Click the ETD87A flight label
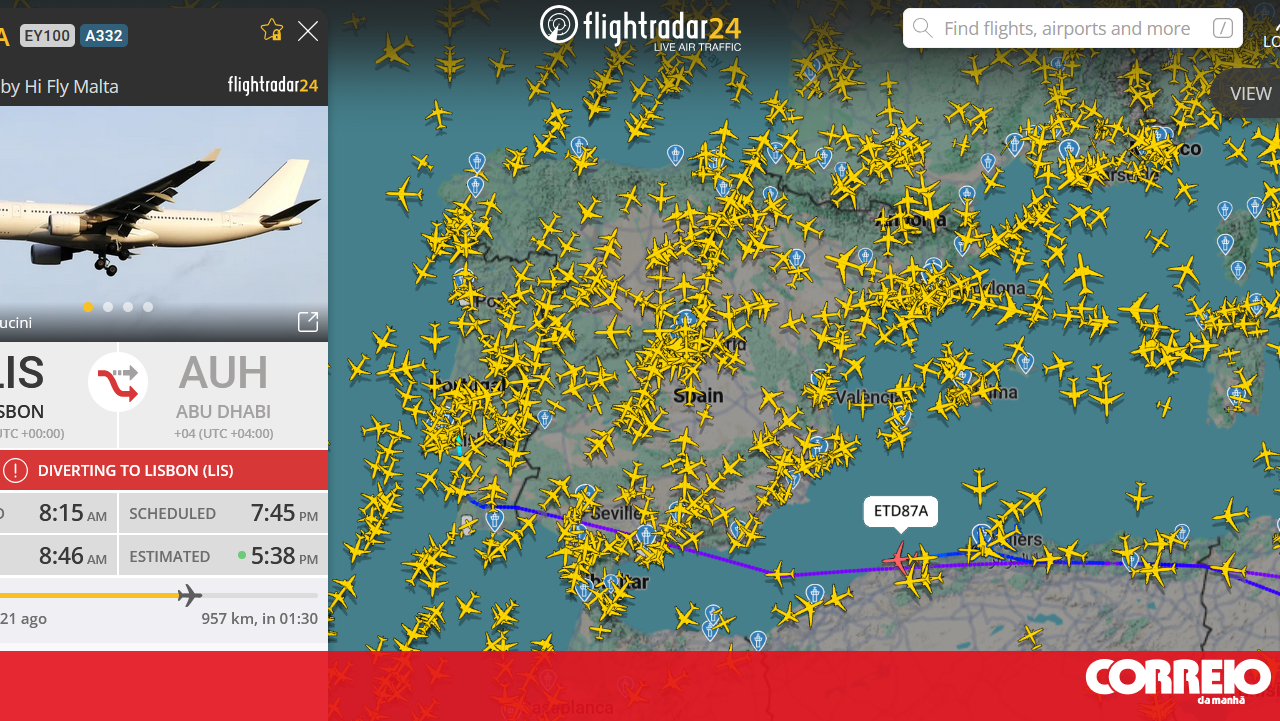Screen dimensions: 1280x721 pos(901,512)
